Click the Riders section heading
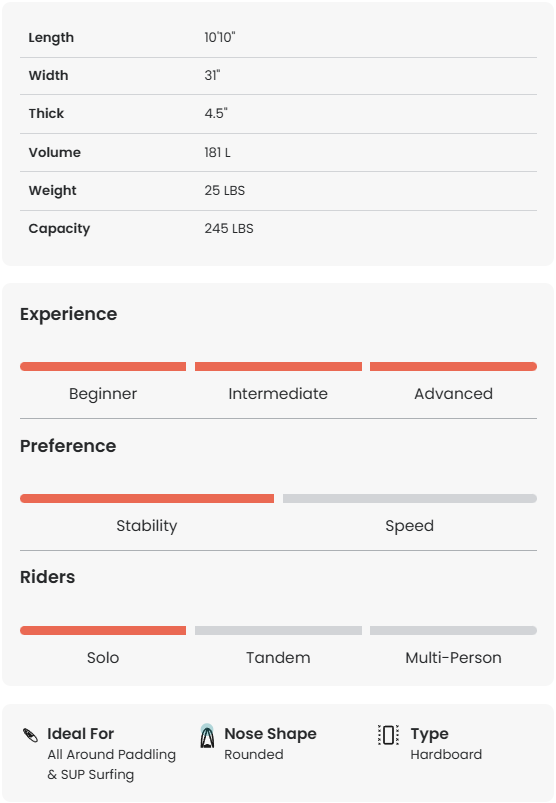 [48, 577]
